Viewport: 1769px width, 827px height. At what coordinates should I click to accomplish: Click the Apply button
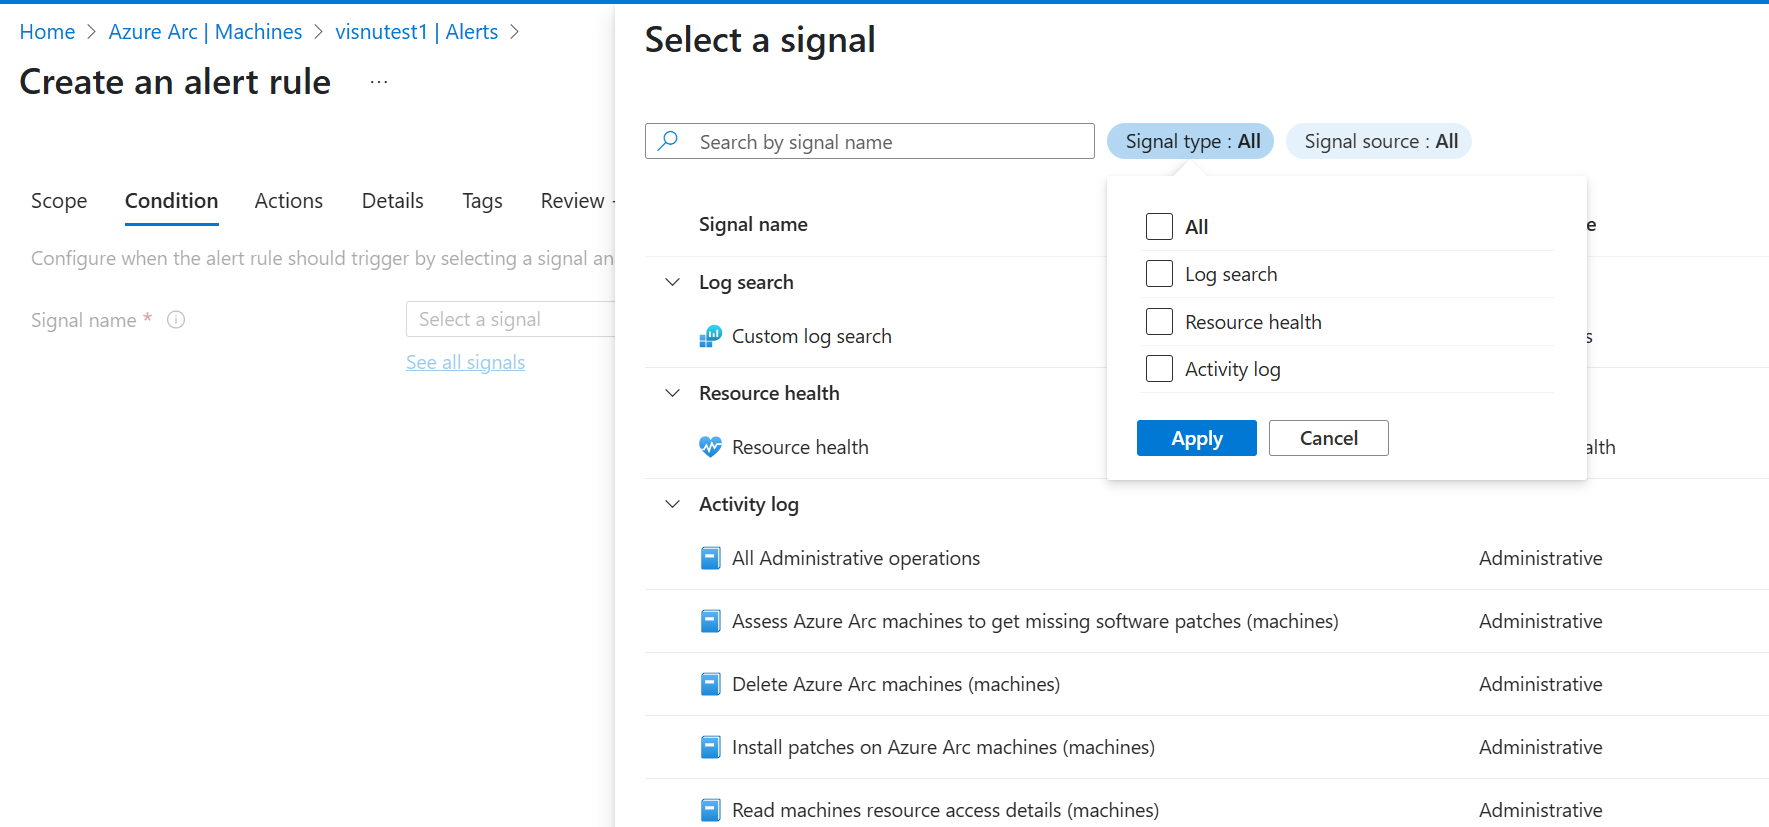pos(1196,438)
